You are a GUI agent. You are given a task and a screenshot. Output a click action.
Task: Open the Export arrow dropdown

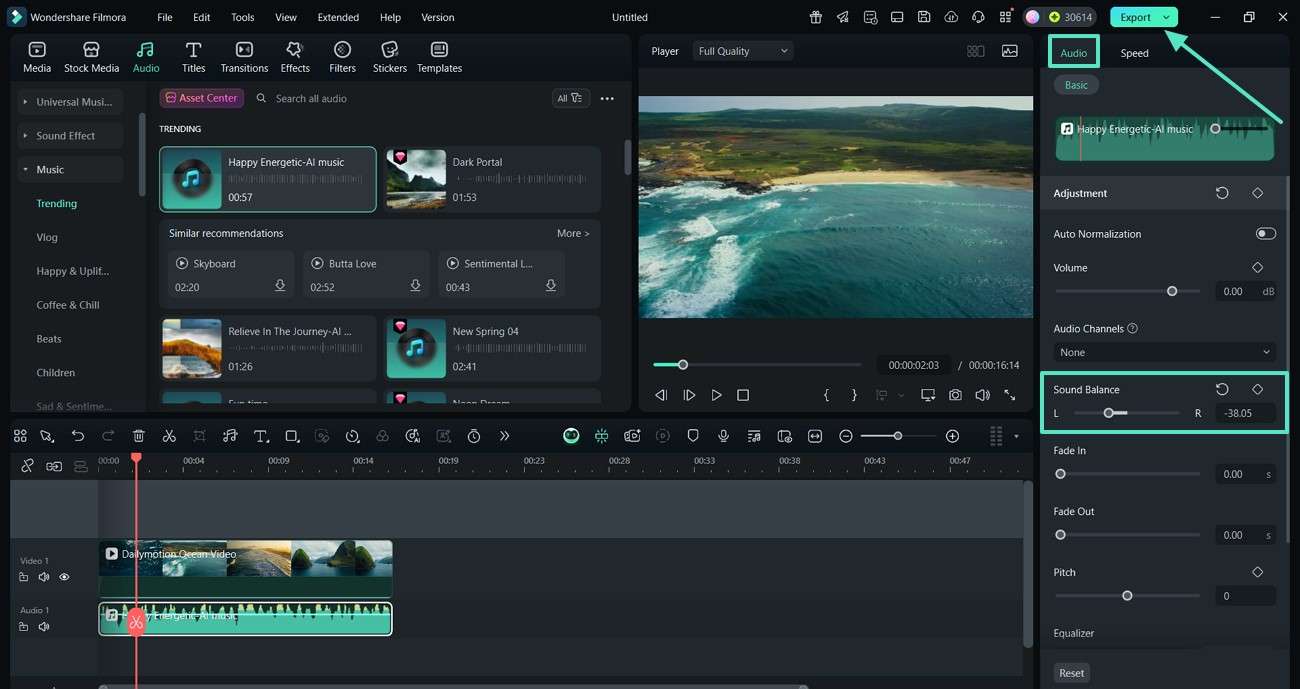click(x=1166, y=17)
